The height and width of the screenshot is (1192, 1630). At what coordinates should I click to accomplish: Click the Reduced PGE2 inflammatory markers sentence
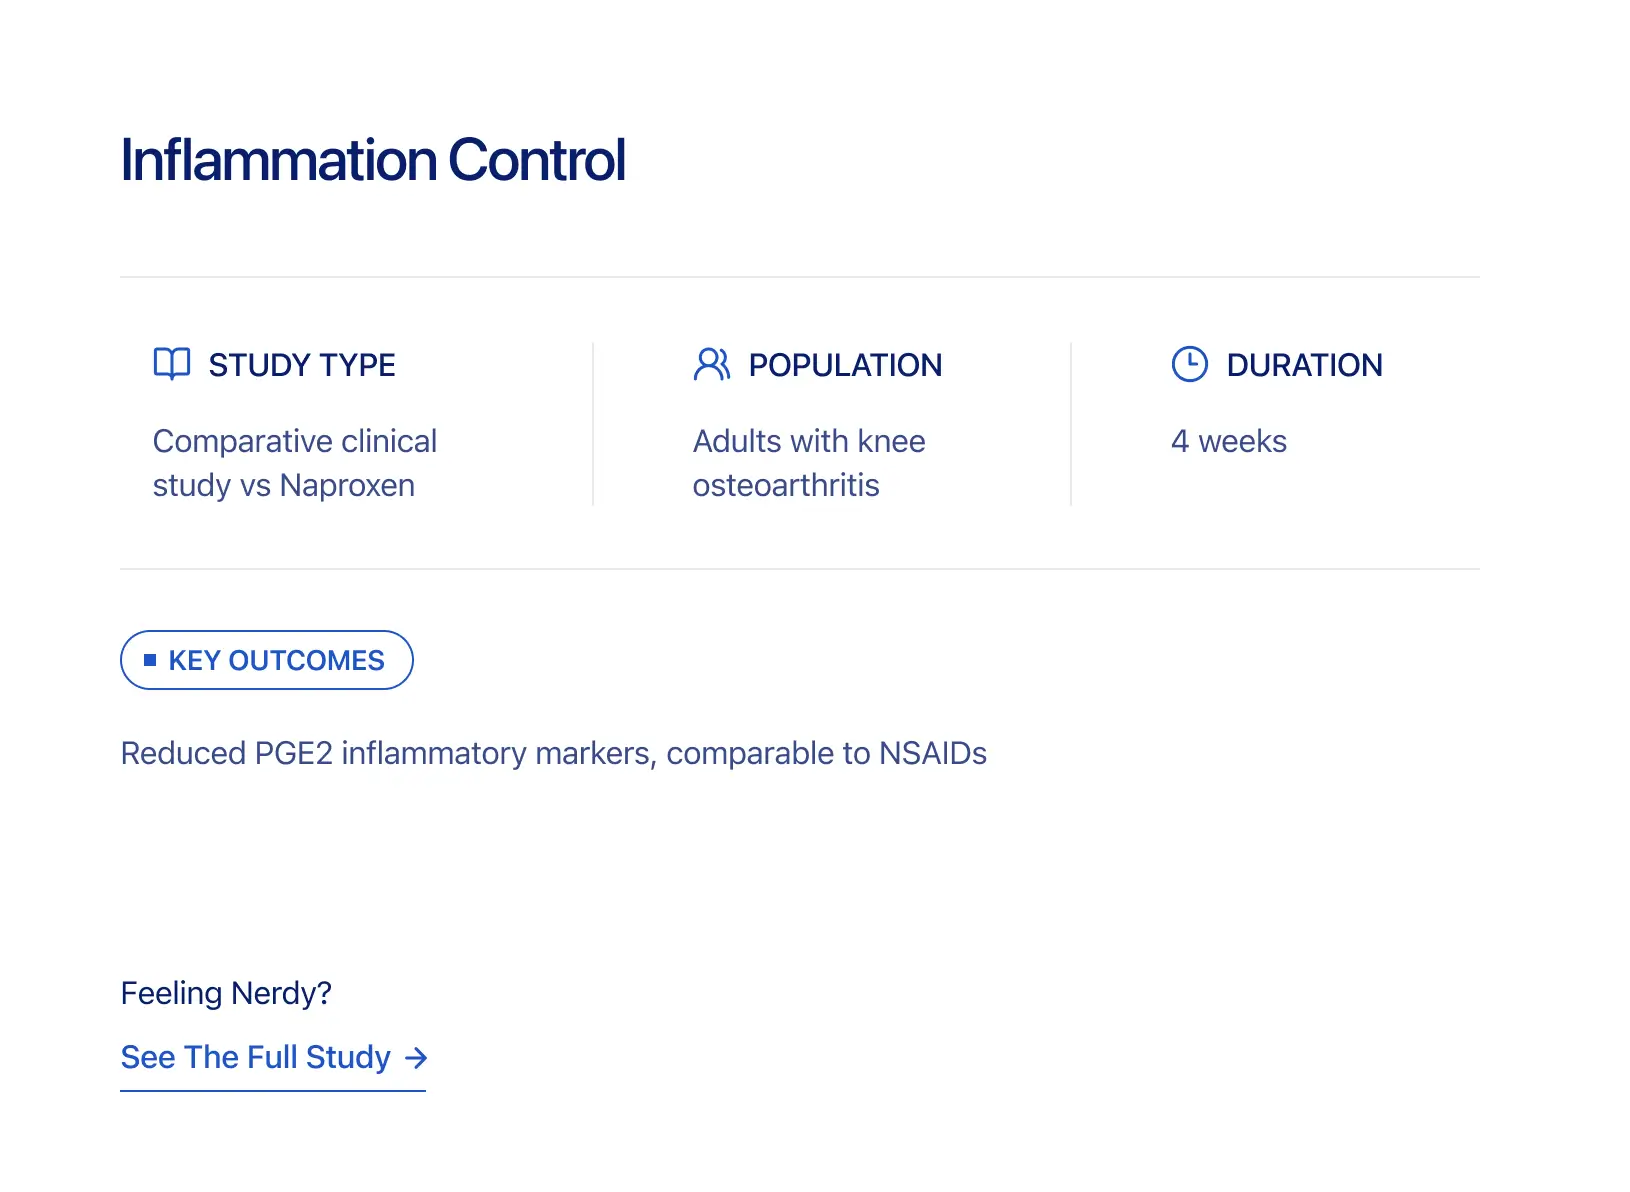point(553,753)
